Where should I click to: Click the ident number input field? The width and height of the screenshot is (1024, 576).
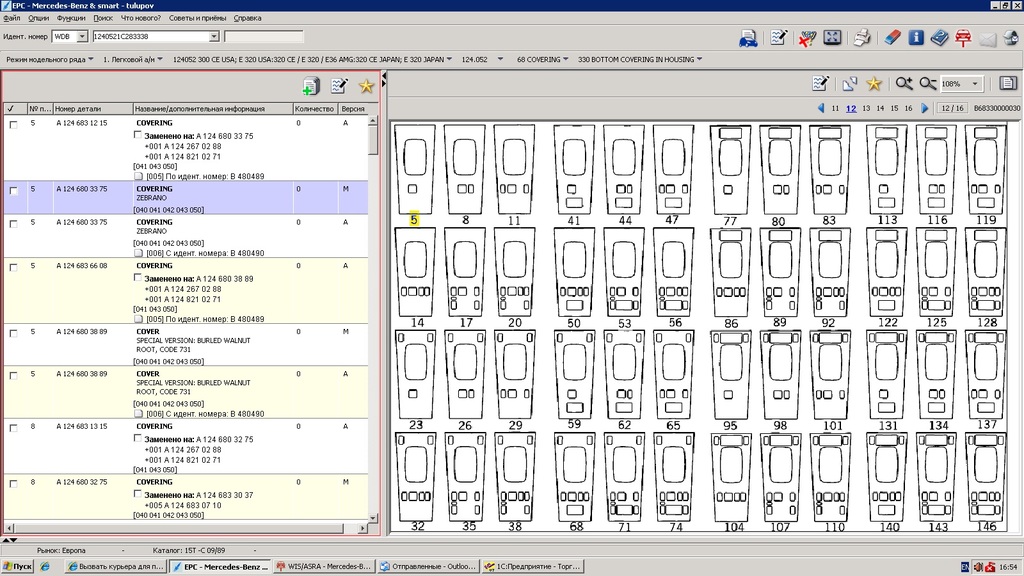click(x=150, y=37)
